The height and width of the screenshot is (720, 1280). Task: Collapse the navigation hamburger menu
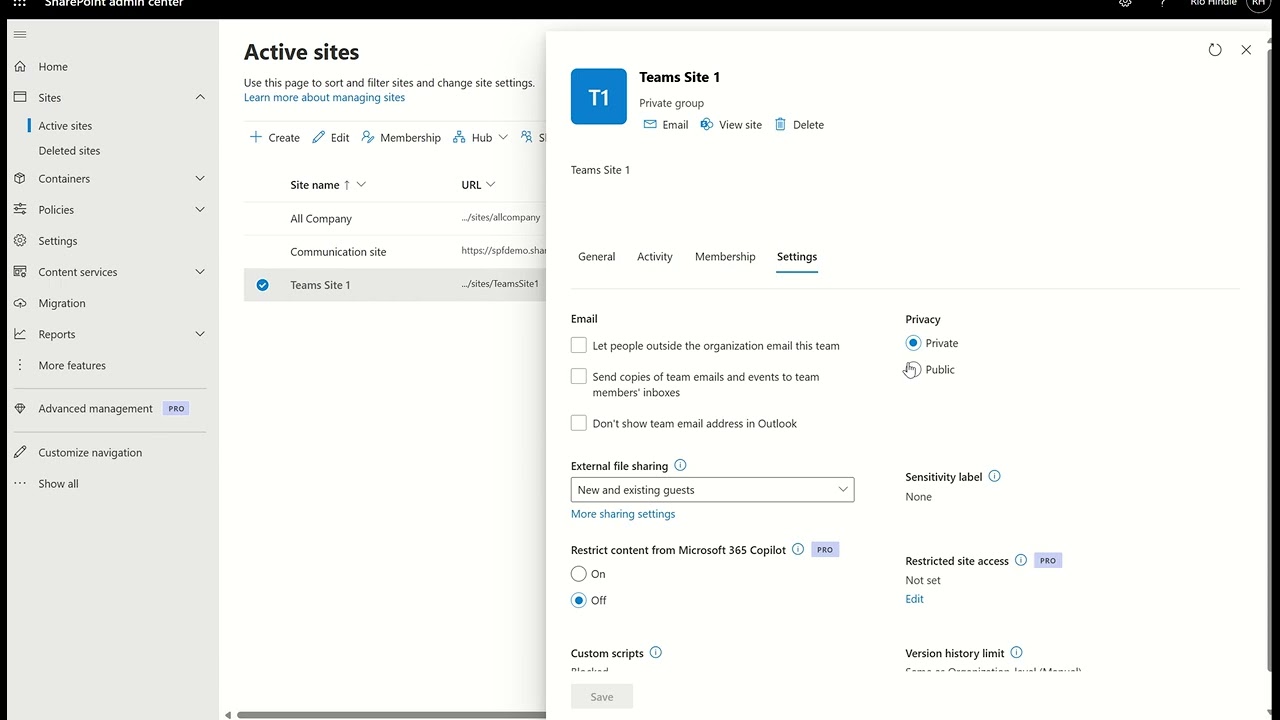[20, 34]
